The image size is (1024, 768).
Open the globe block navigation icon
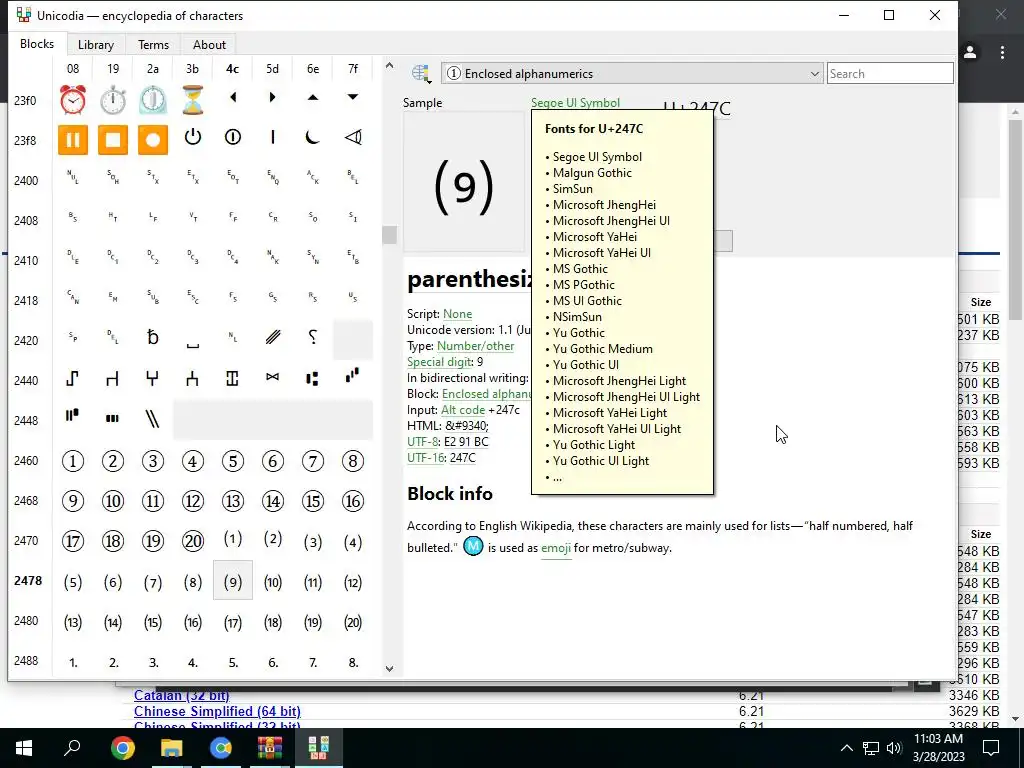point(421,74)
